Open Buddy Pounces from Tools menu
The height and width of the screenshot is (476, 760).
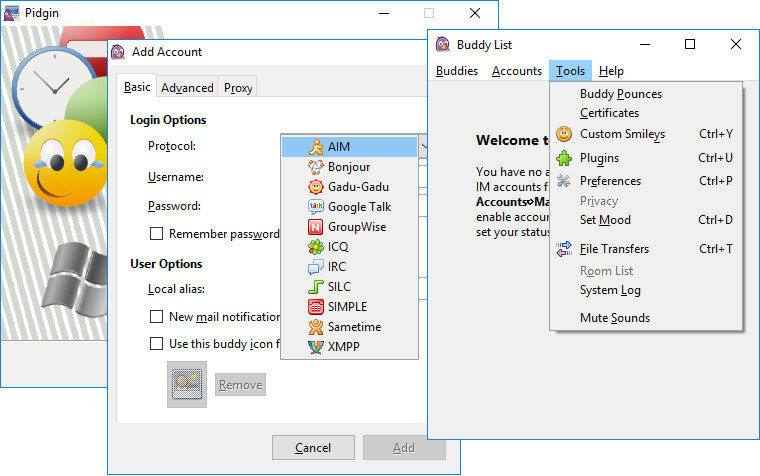tap(646, 94)
